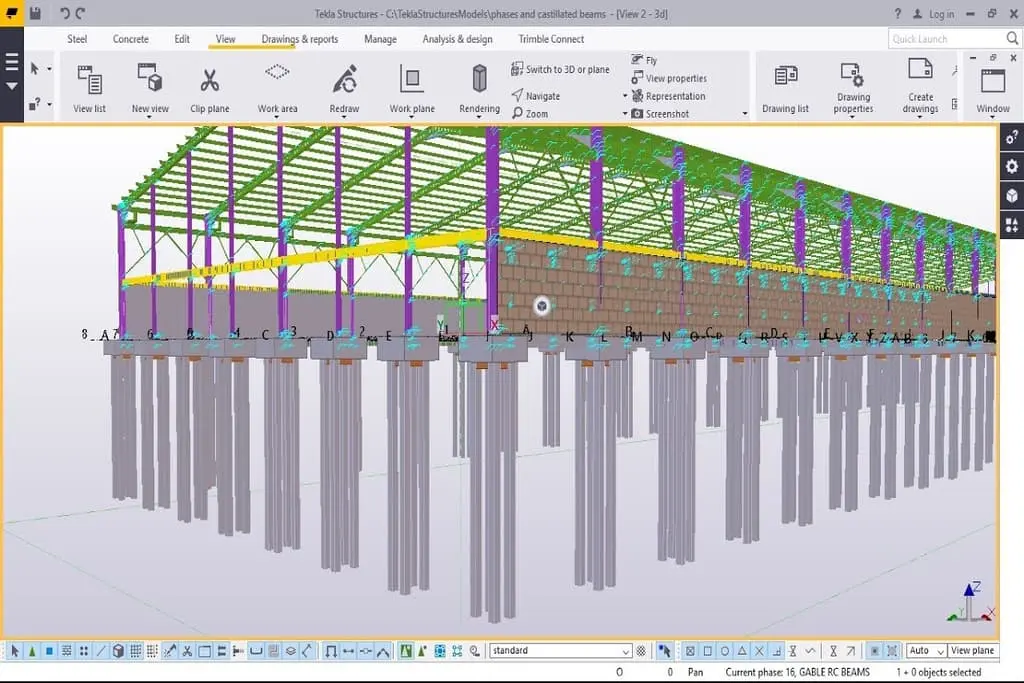This screenshot has height=683, width=1024.
Task: Activate the Clip plane scissors tool
Action: (x=209, y=80)
